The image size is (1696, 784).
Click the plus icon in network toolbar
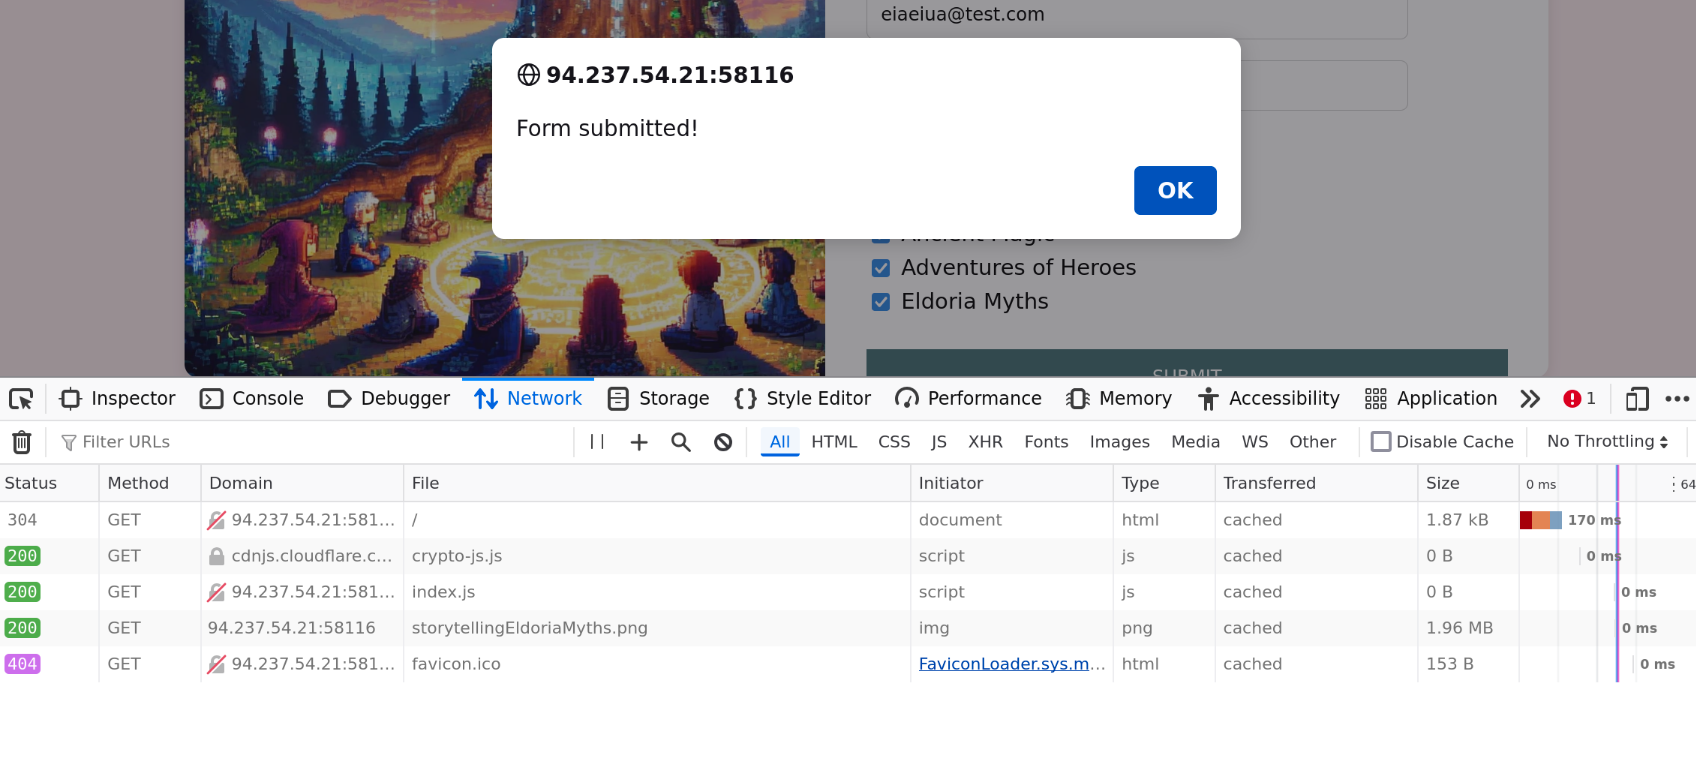tap(639, 442)
